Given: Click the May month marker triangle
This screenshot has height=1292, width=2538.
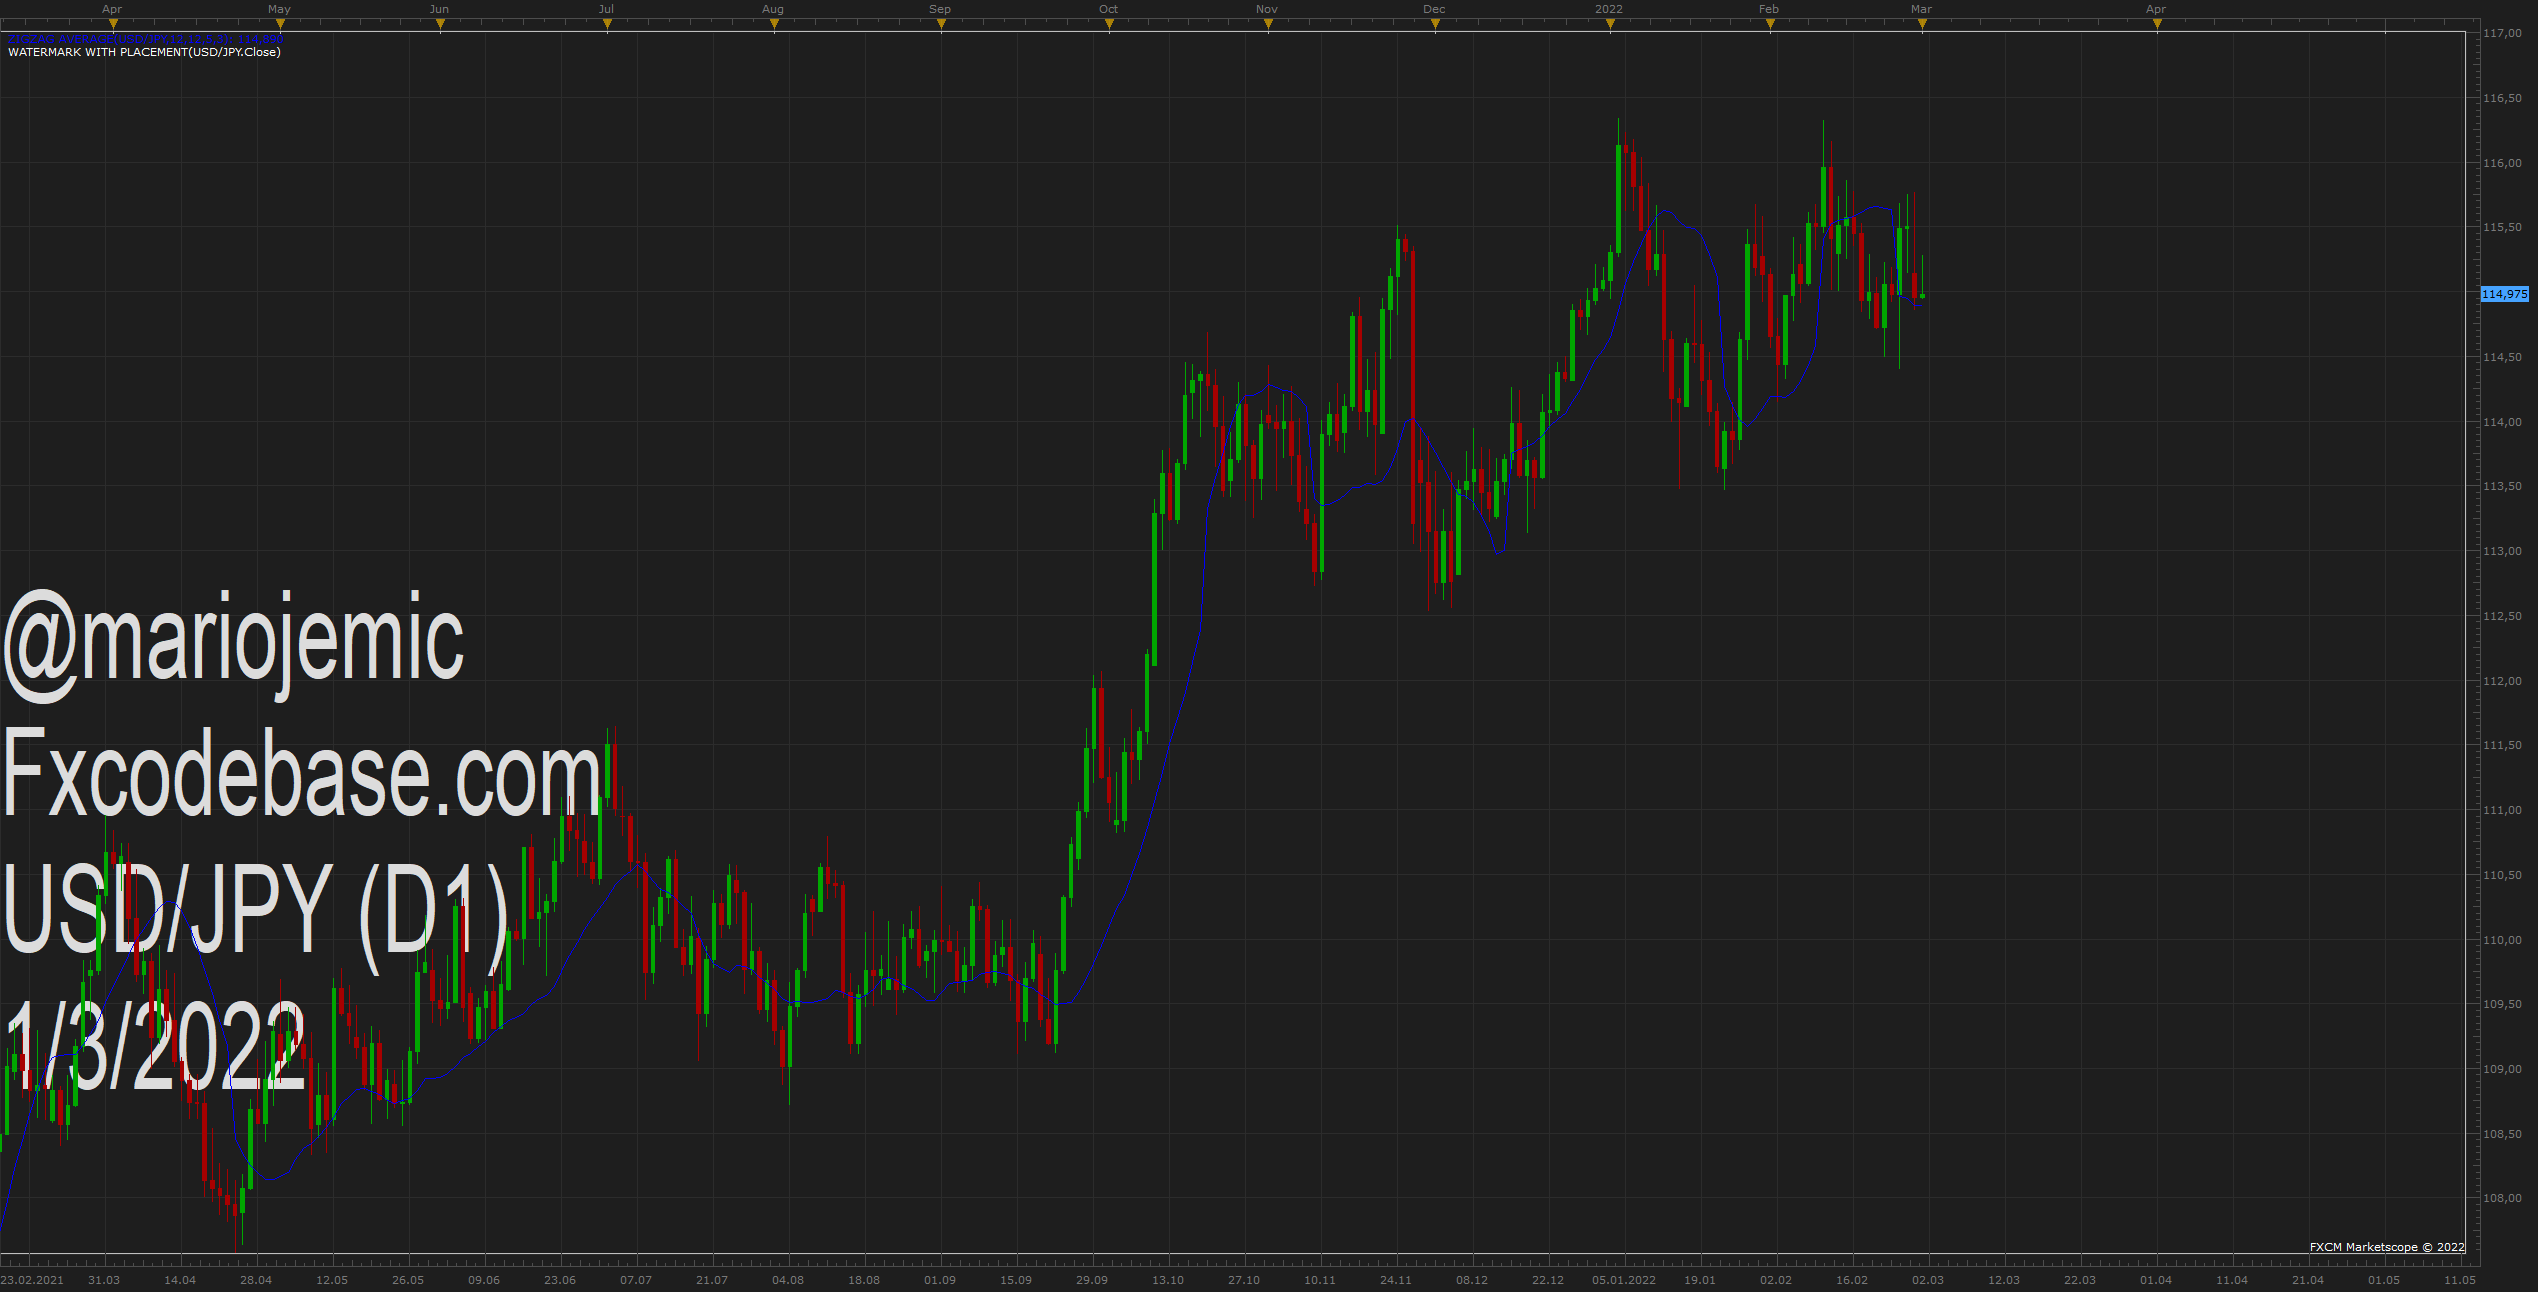Looking at the screenshot, I should (280, 24).
